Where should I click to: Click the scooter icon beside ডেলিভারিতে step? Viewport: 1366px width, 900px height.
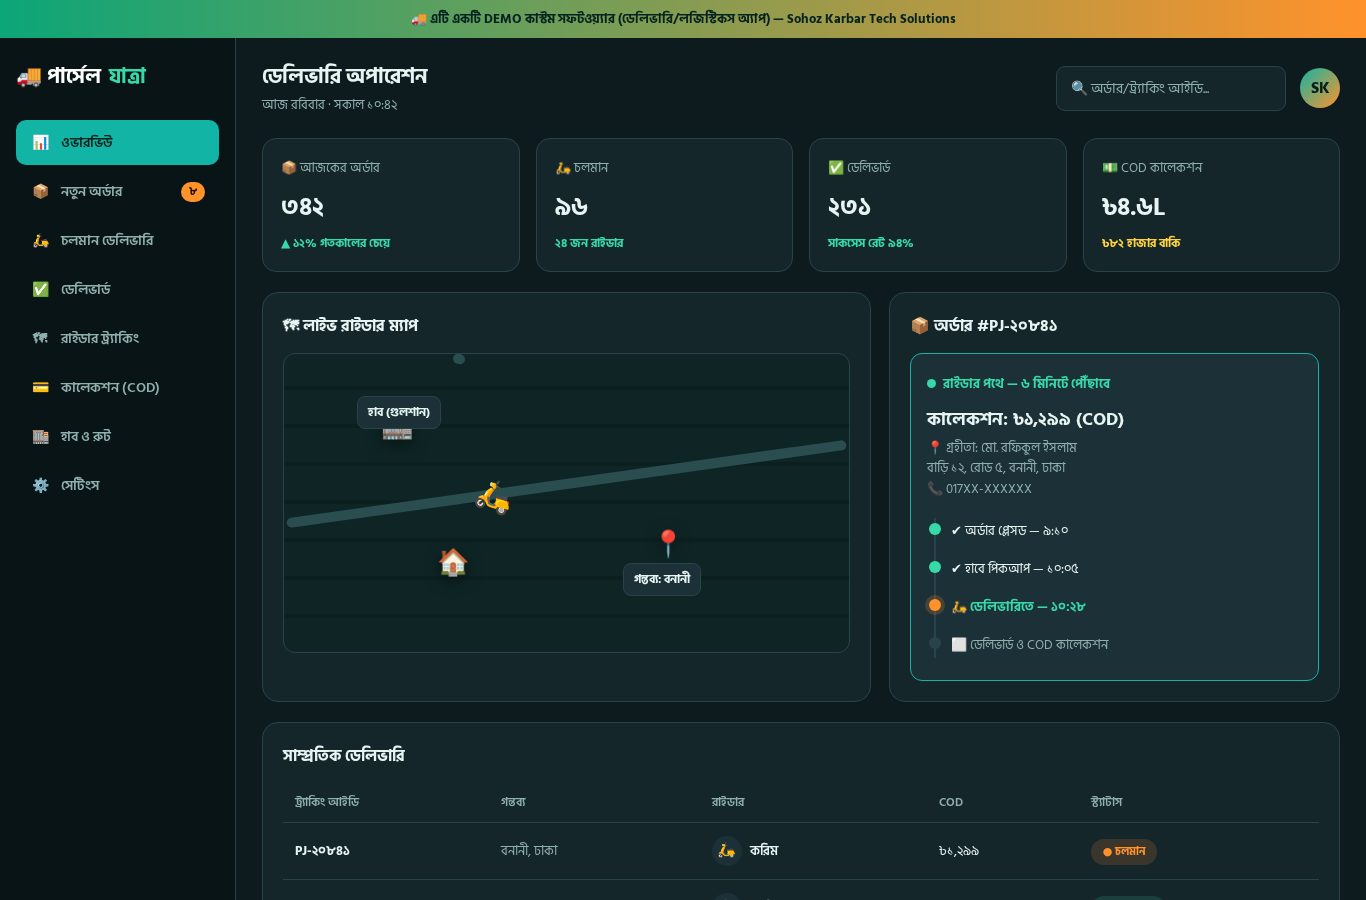tap(959, 606)
